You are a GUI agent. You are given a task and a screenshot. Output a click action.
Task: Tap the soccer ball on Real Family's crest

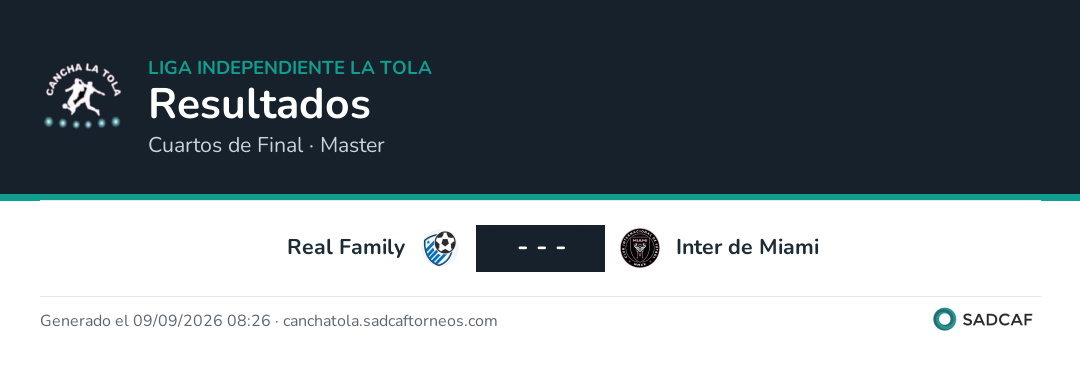[x=445, y=242]
